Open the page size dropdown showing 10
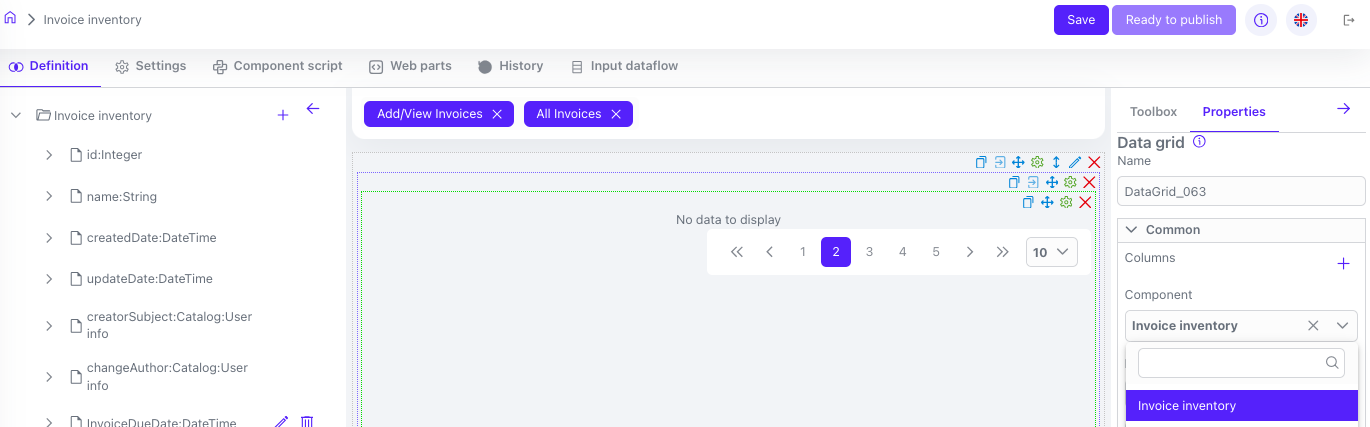The width and height of the screenshot is (1370, 427). click(1051, 252)
